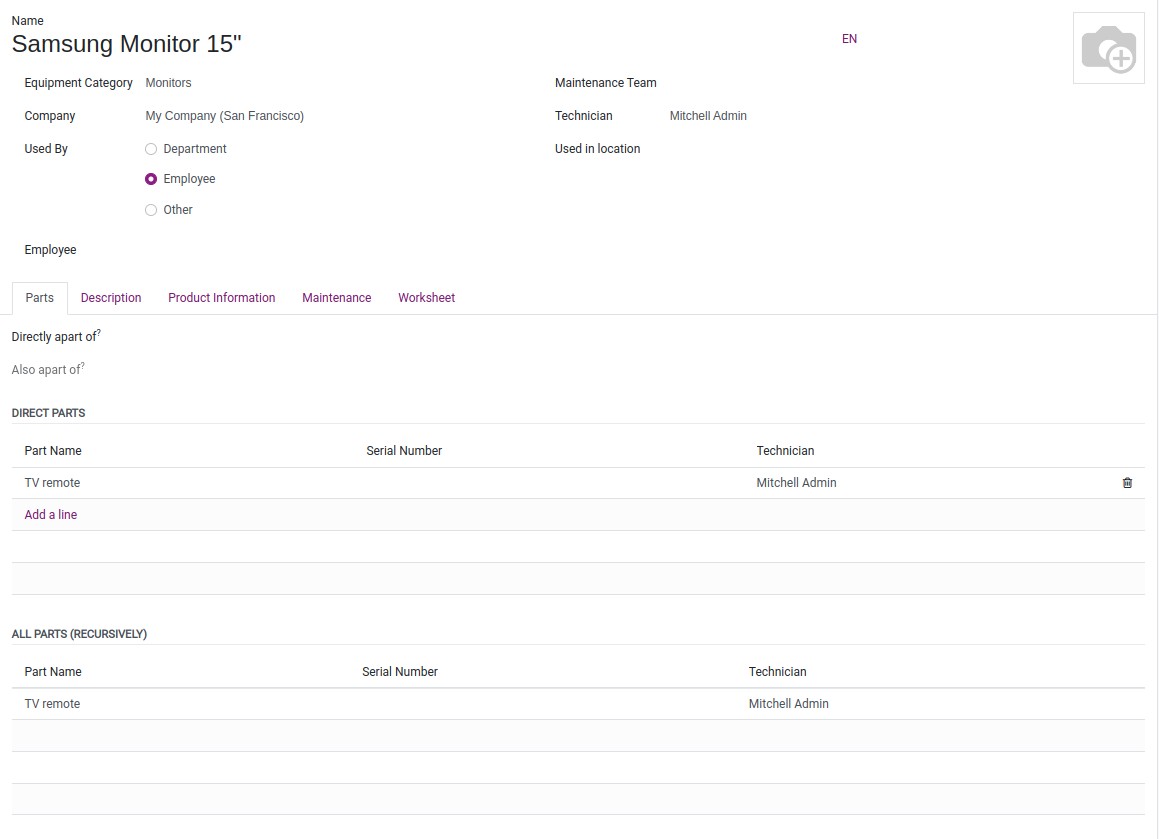Click Add a line in Direct Parts

click(50, 514)
